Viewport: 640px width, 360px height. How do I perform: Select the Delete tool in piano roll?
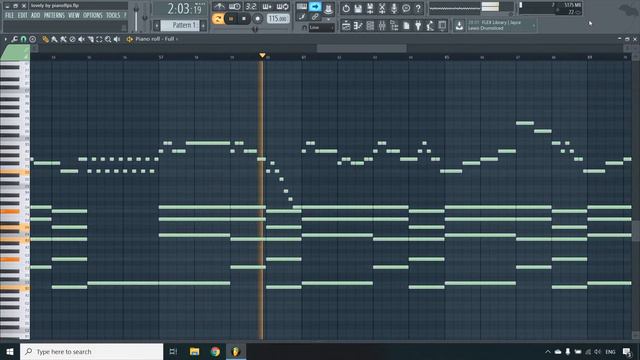[72, 39]
